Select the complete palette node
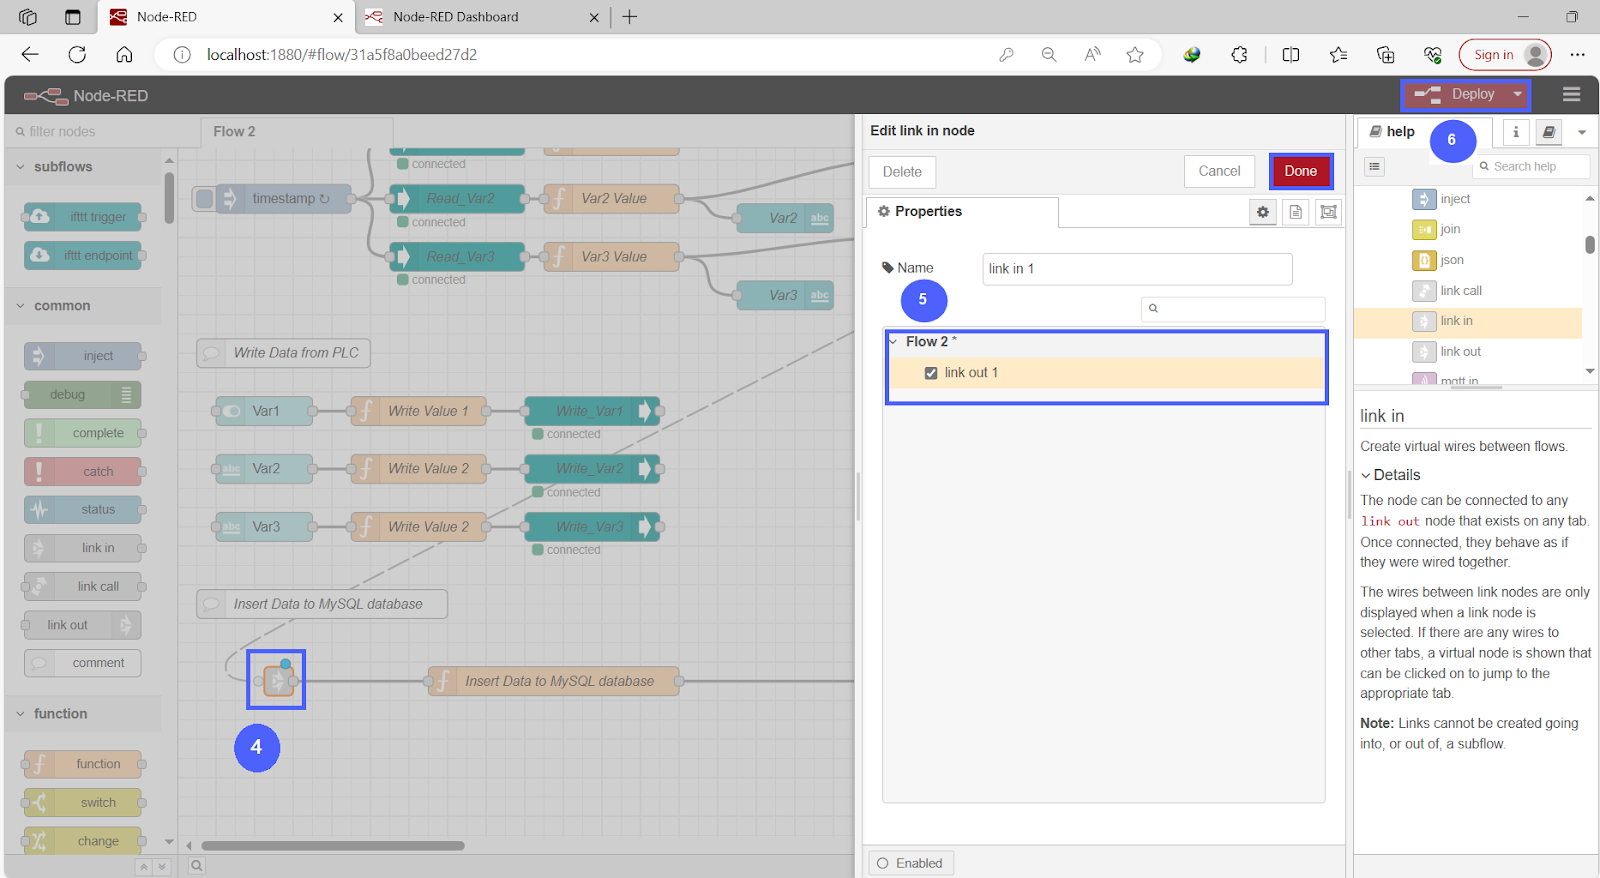The height and width of the screenshot is (878, 1600). pyautogui.click(x=83, y=433)
